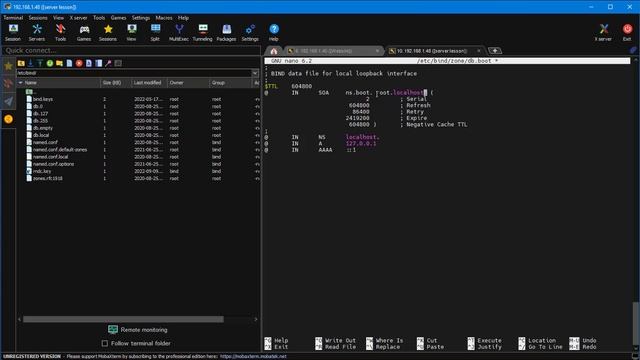Click the SFTP new folder icon
The width and height of the screenshot is (640, 360).
(60, 63)
